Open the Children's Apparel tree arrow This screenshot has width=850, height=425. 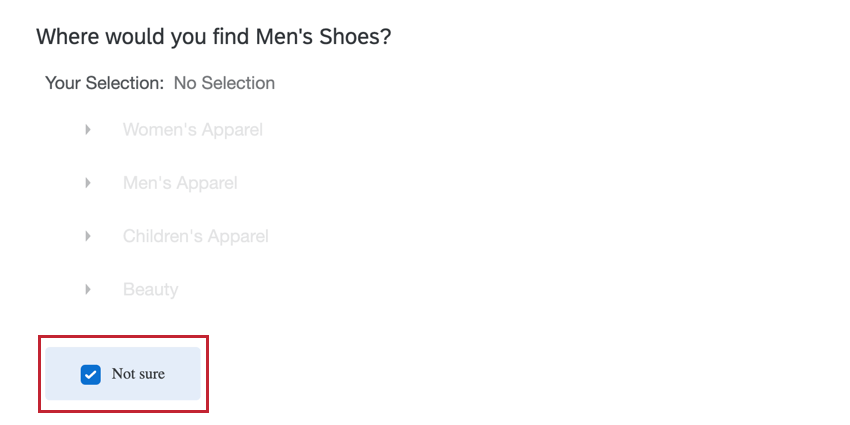point(88,236)
